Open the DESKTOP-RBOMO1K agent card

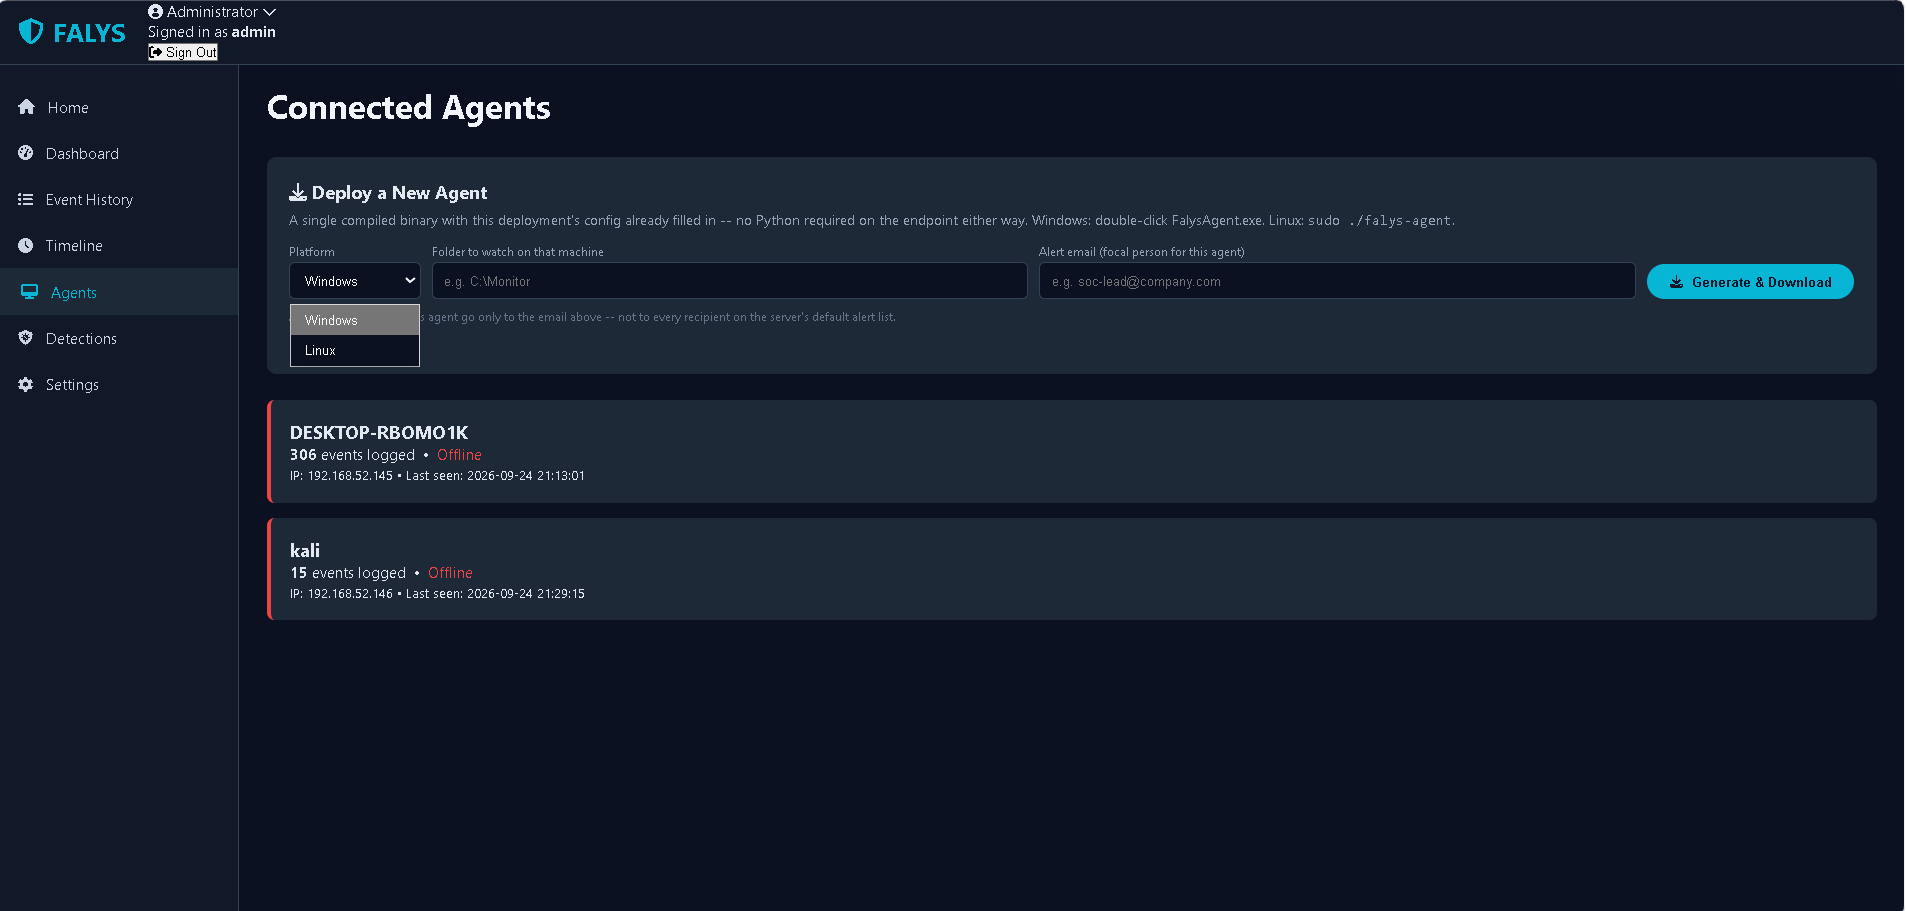1072,452
